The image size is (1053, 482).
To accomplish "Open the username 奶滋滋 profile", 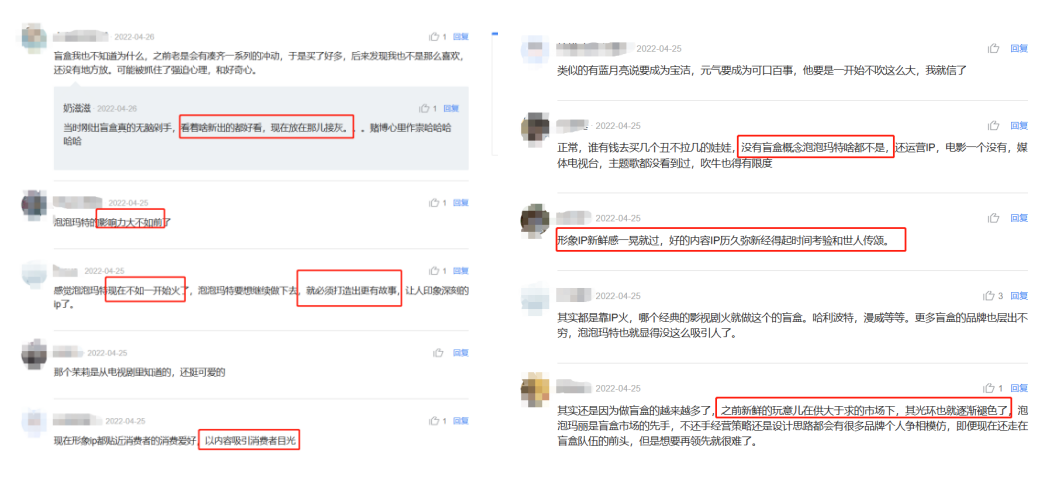I will (77, 108).
